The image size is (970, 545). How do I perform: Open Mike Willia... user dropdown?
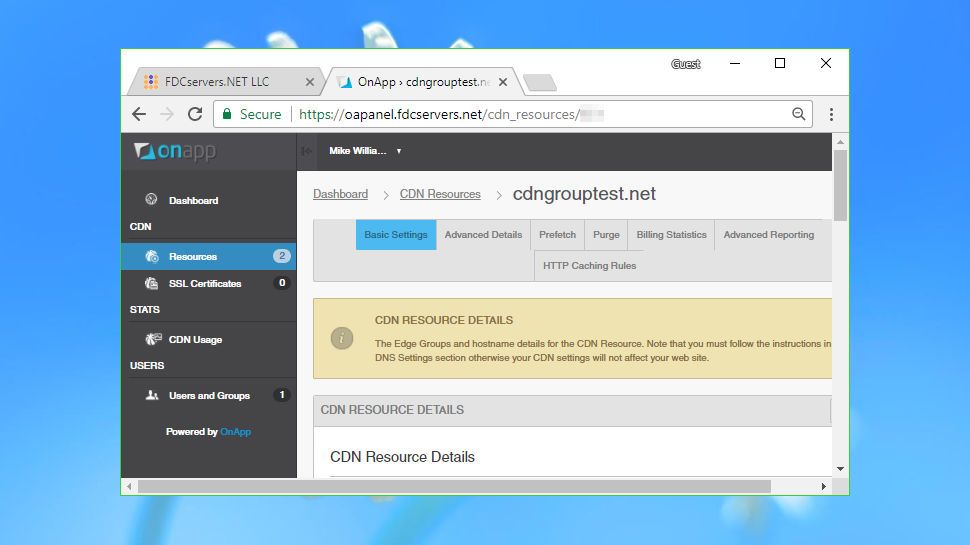[365, 151]
